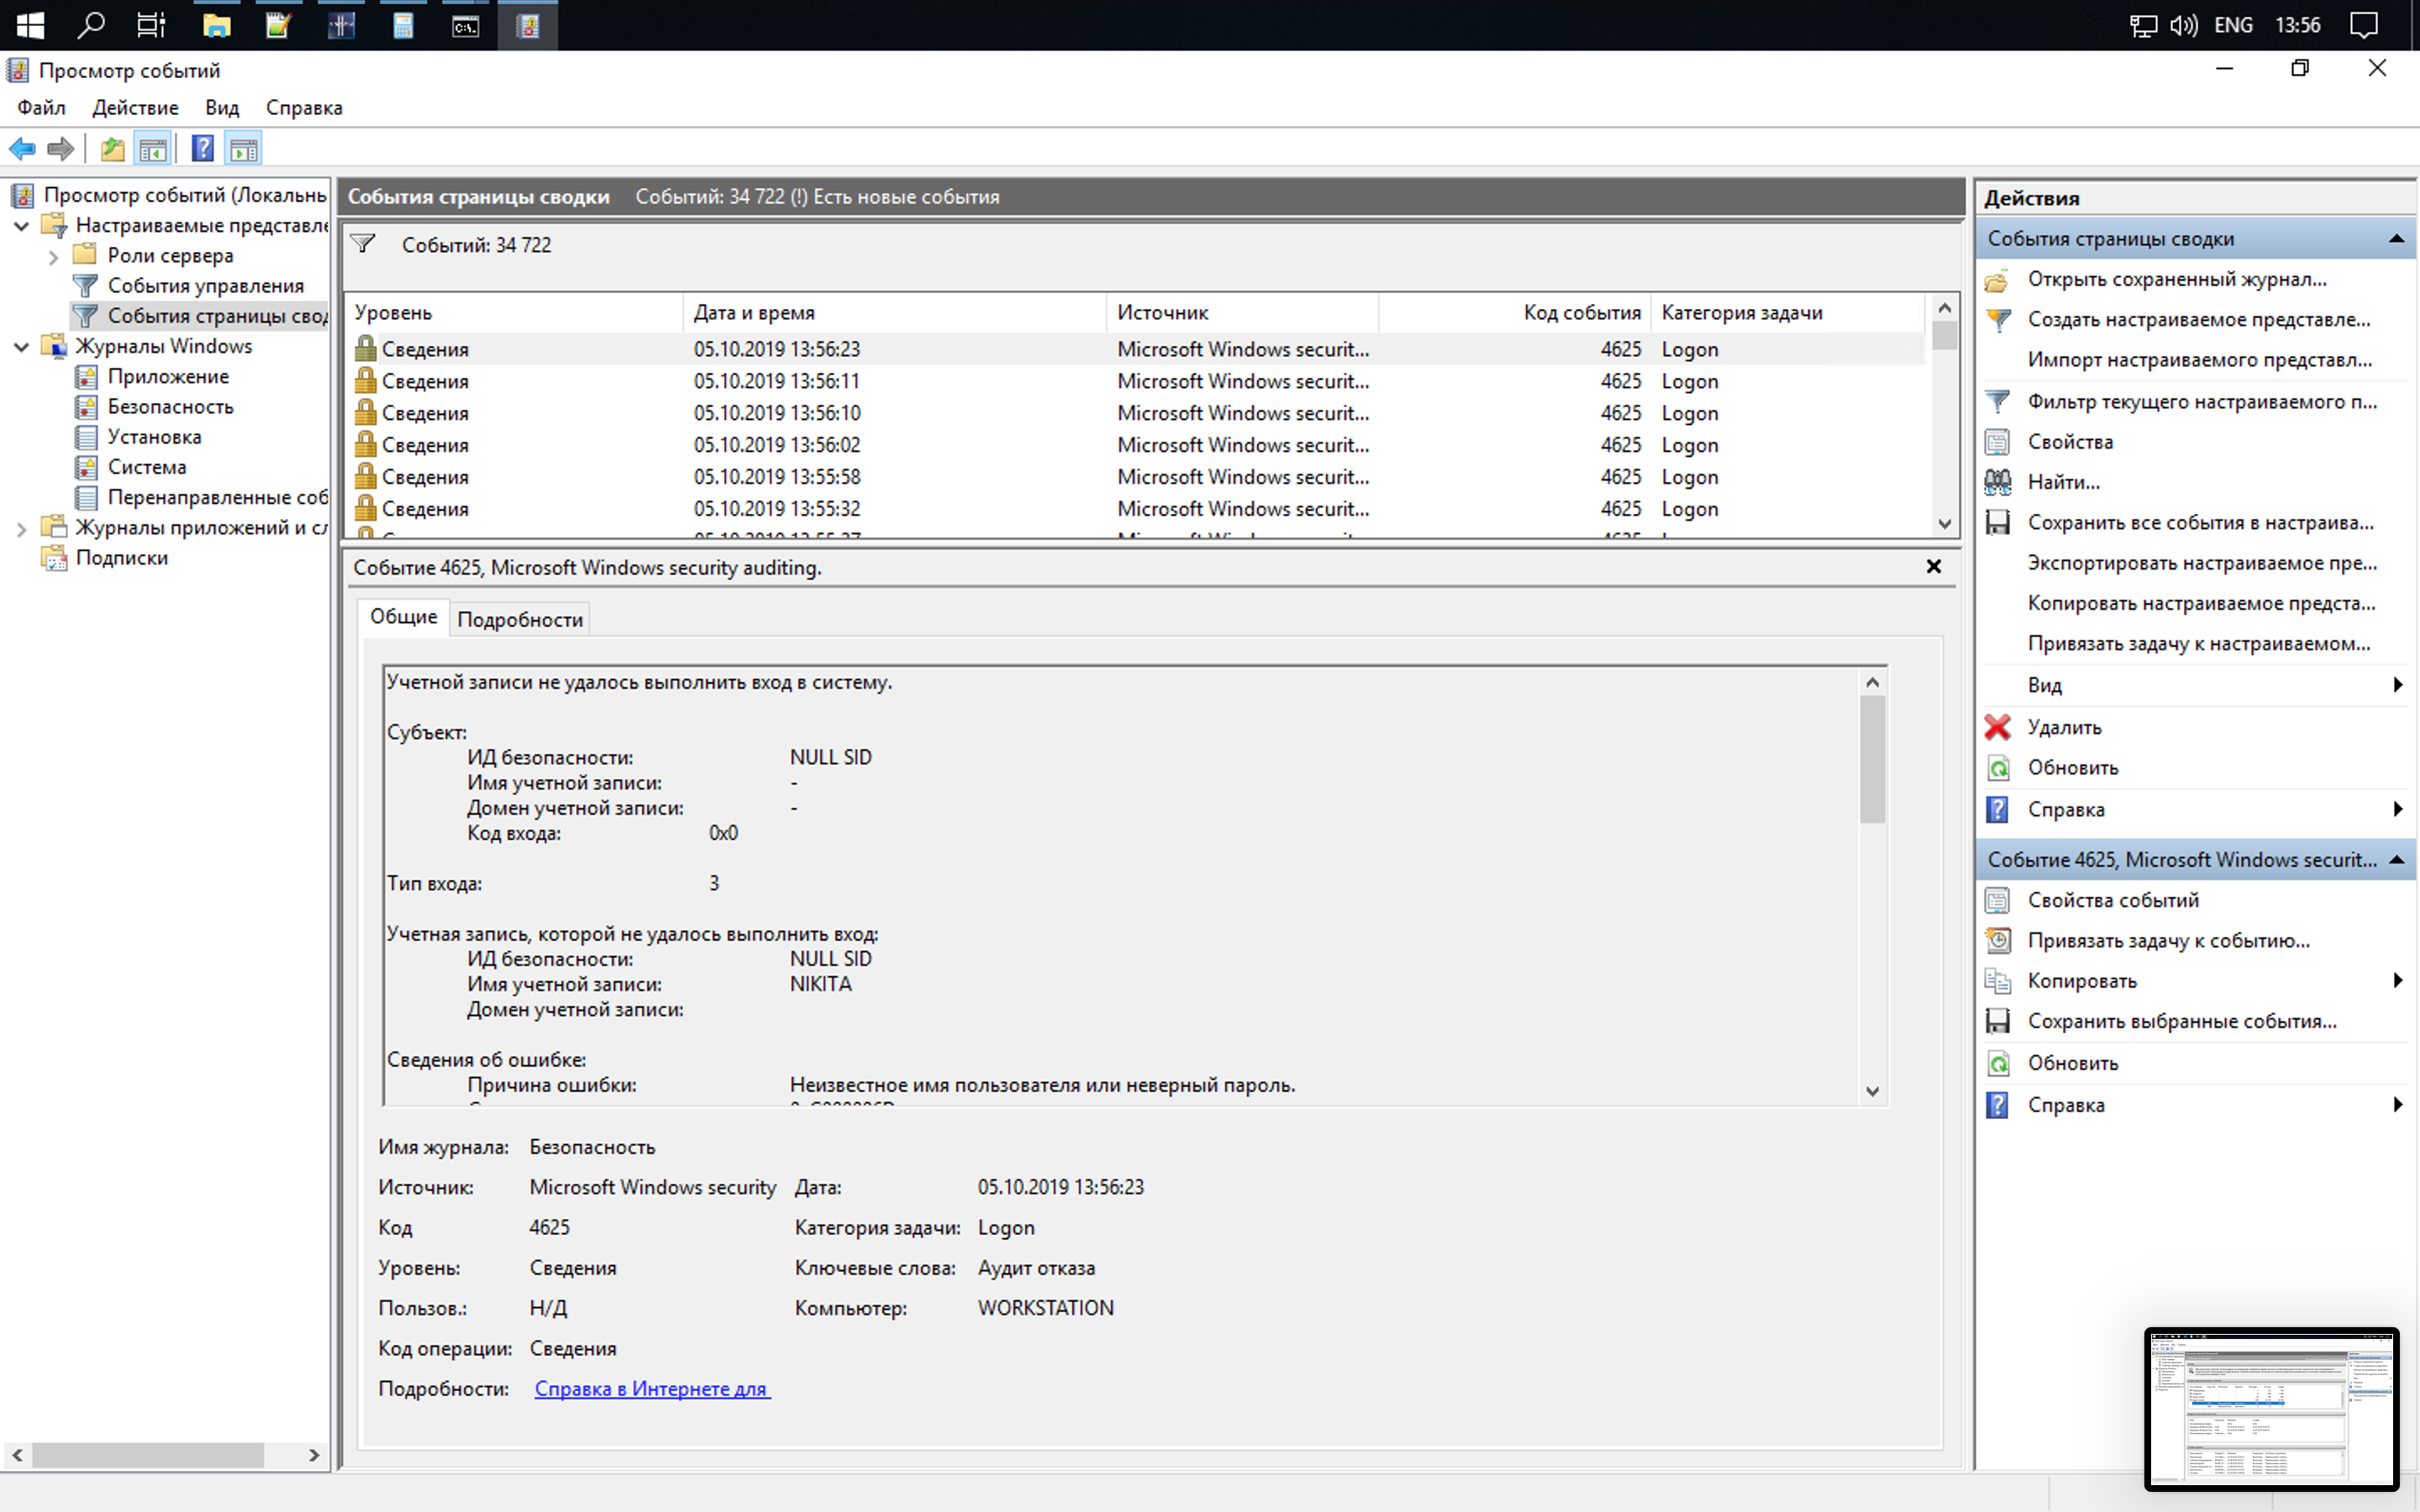Close the event 4625 preview pane
The image size is (2420, 1512).
click(x=1934, y=567)
